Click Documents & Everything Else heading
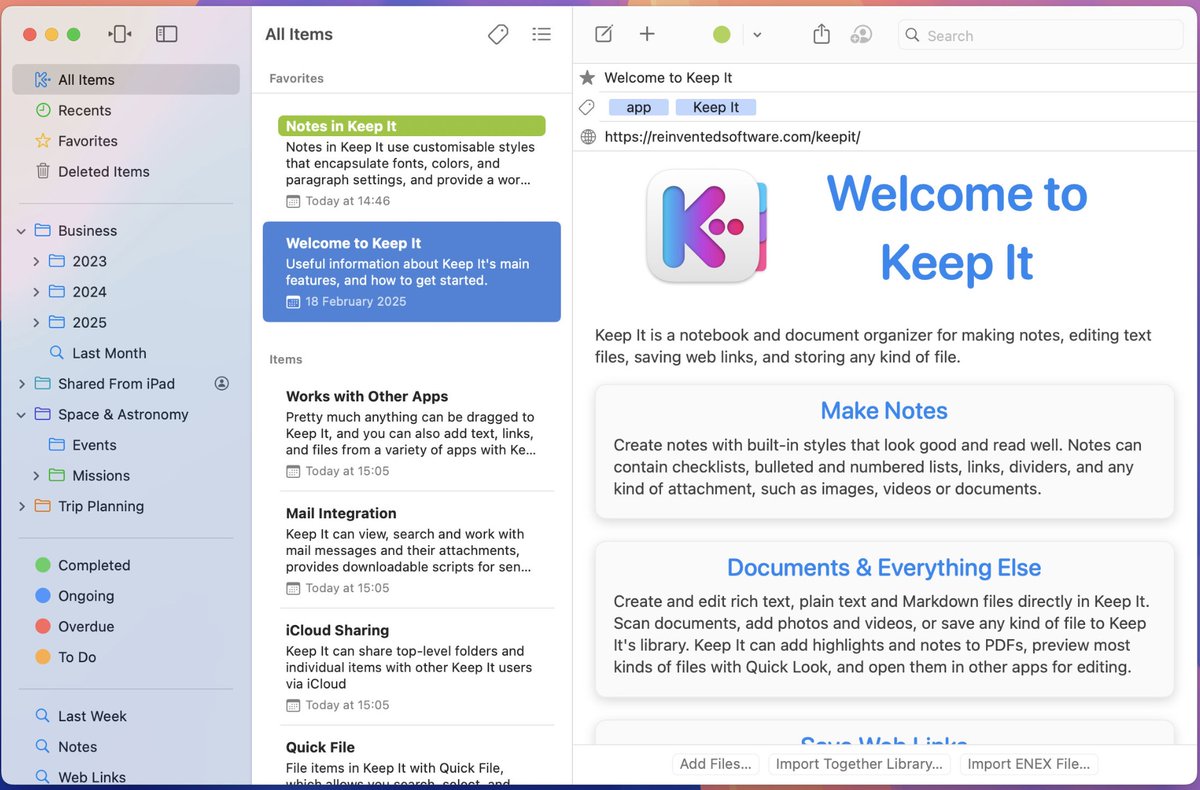The width and height of the screenshot is (1200, 790). (x=884, y=568)
